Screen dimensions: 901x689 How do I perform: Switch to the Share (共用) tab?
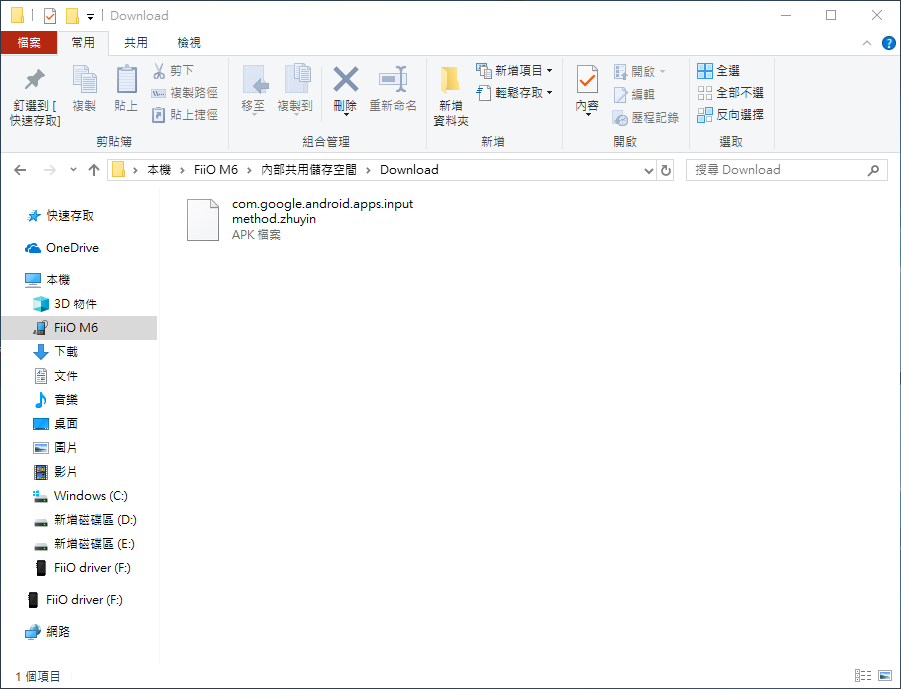[136, 43]
